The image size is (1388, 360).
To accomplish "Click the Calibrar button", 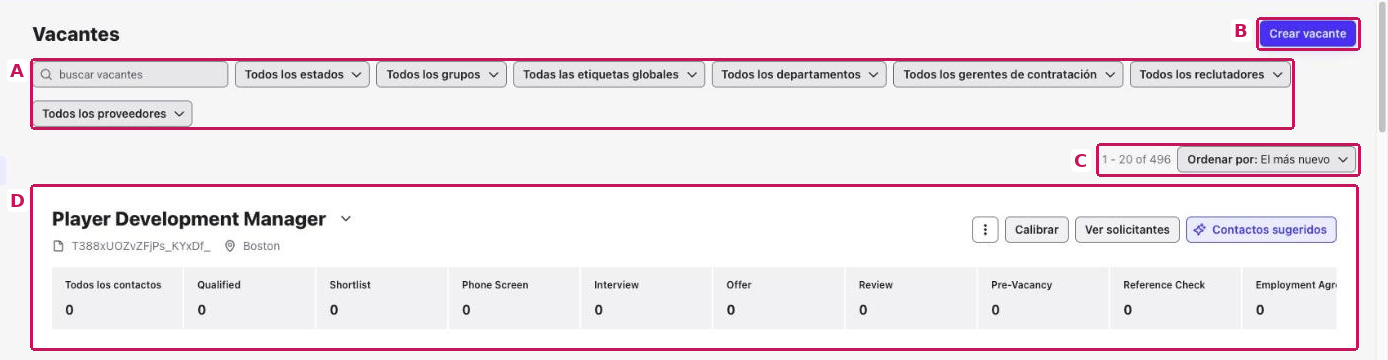I will tap(1037, 230).
